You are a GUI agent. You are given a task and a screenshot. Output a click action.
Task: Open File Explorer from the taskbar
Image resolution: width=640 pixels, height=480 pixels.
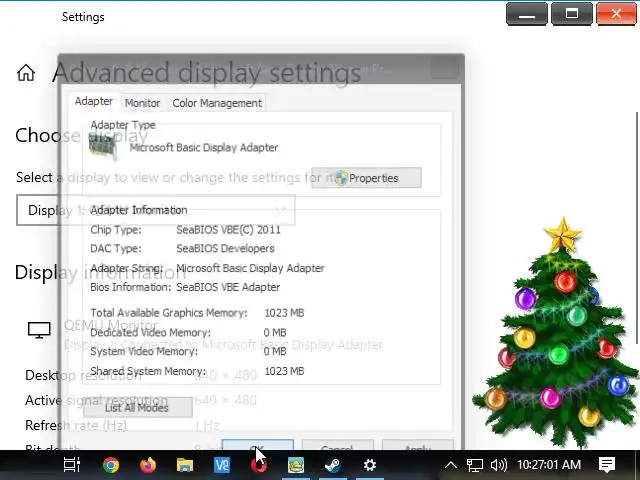click(x=185, y=465)
